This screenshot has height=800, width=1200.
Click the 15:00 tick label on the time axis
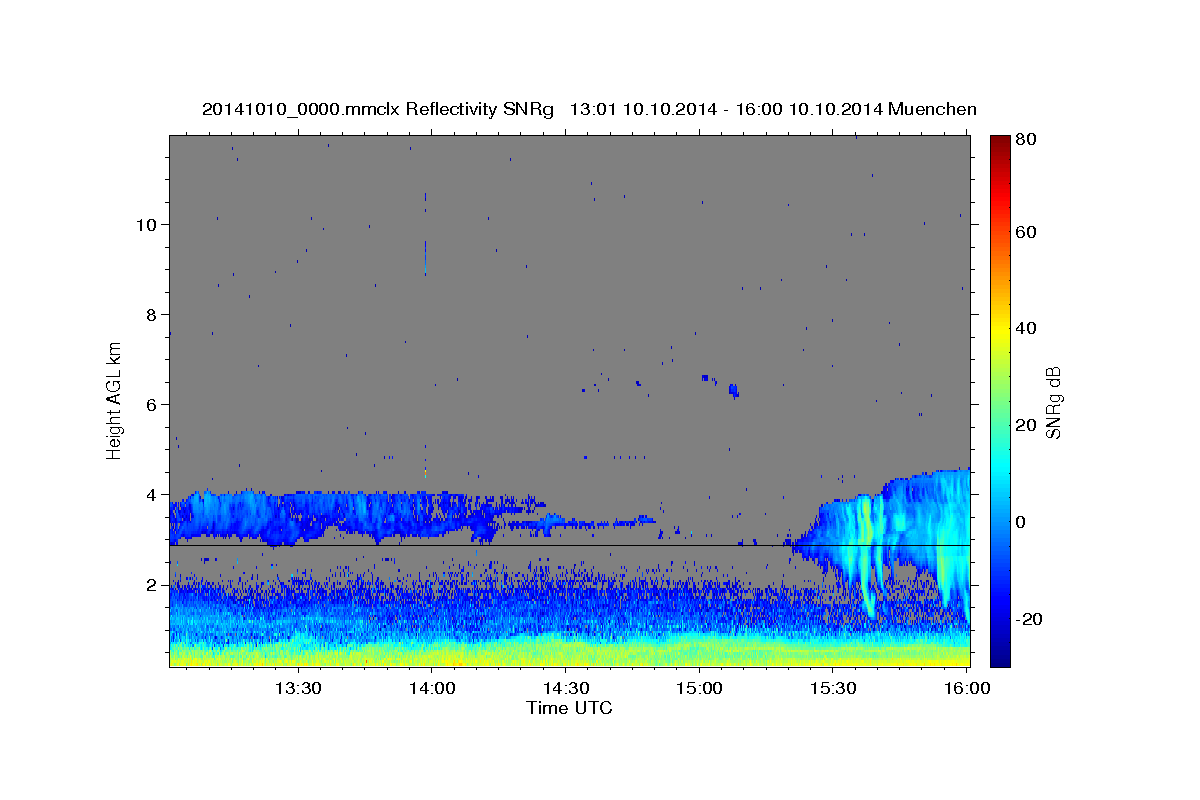(699, 689)
